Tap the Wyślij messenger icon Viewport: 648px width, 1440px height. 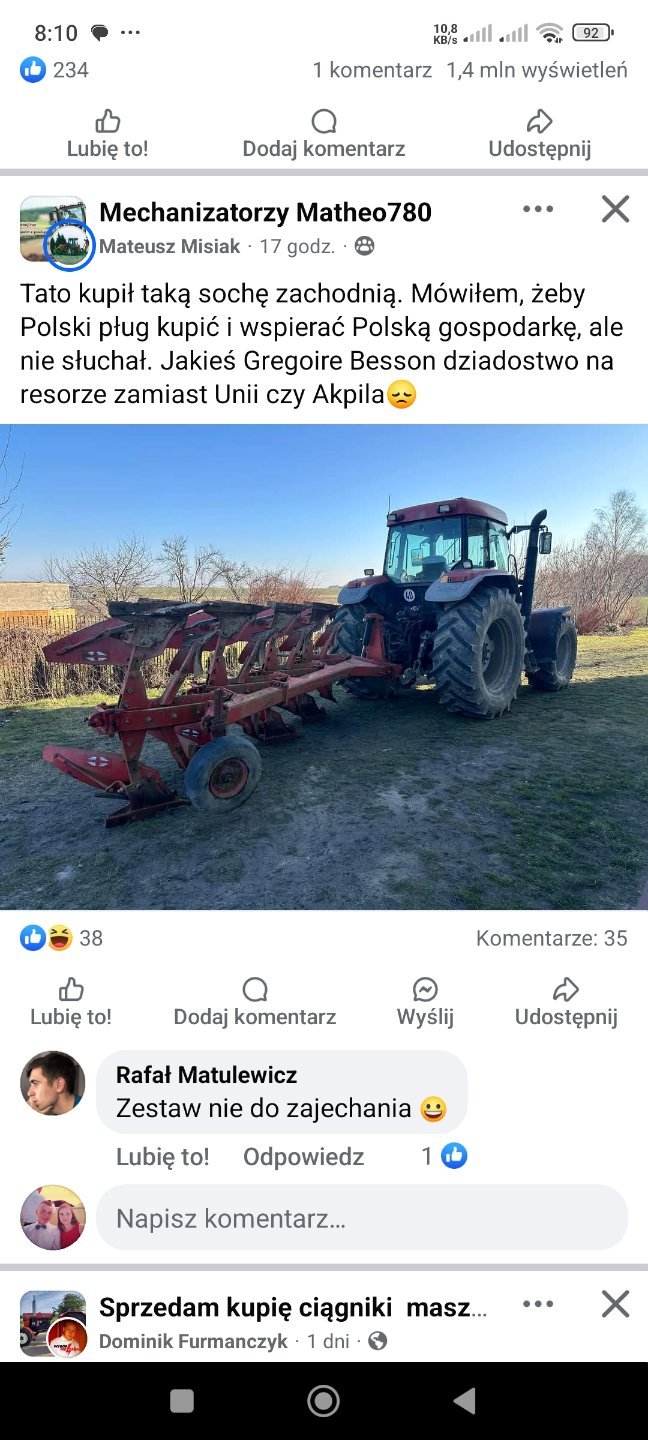pyautogui.click(x=425, y=1003)
